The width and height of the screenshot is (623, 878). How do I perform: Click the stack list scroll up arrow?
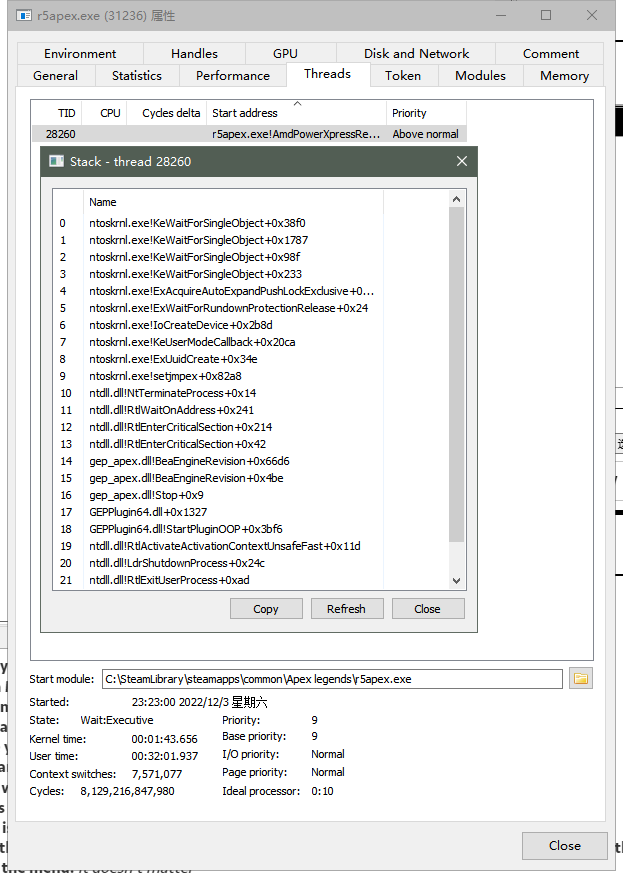(x=457, y=199)
